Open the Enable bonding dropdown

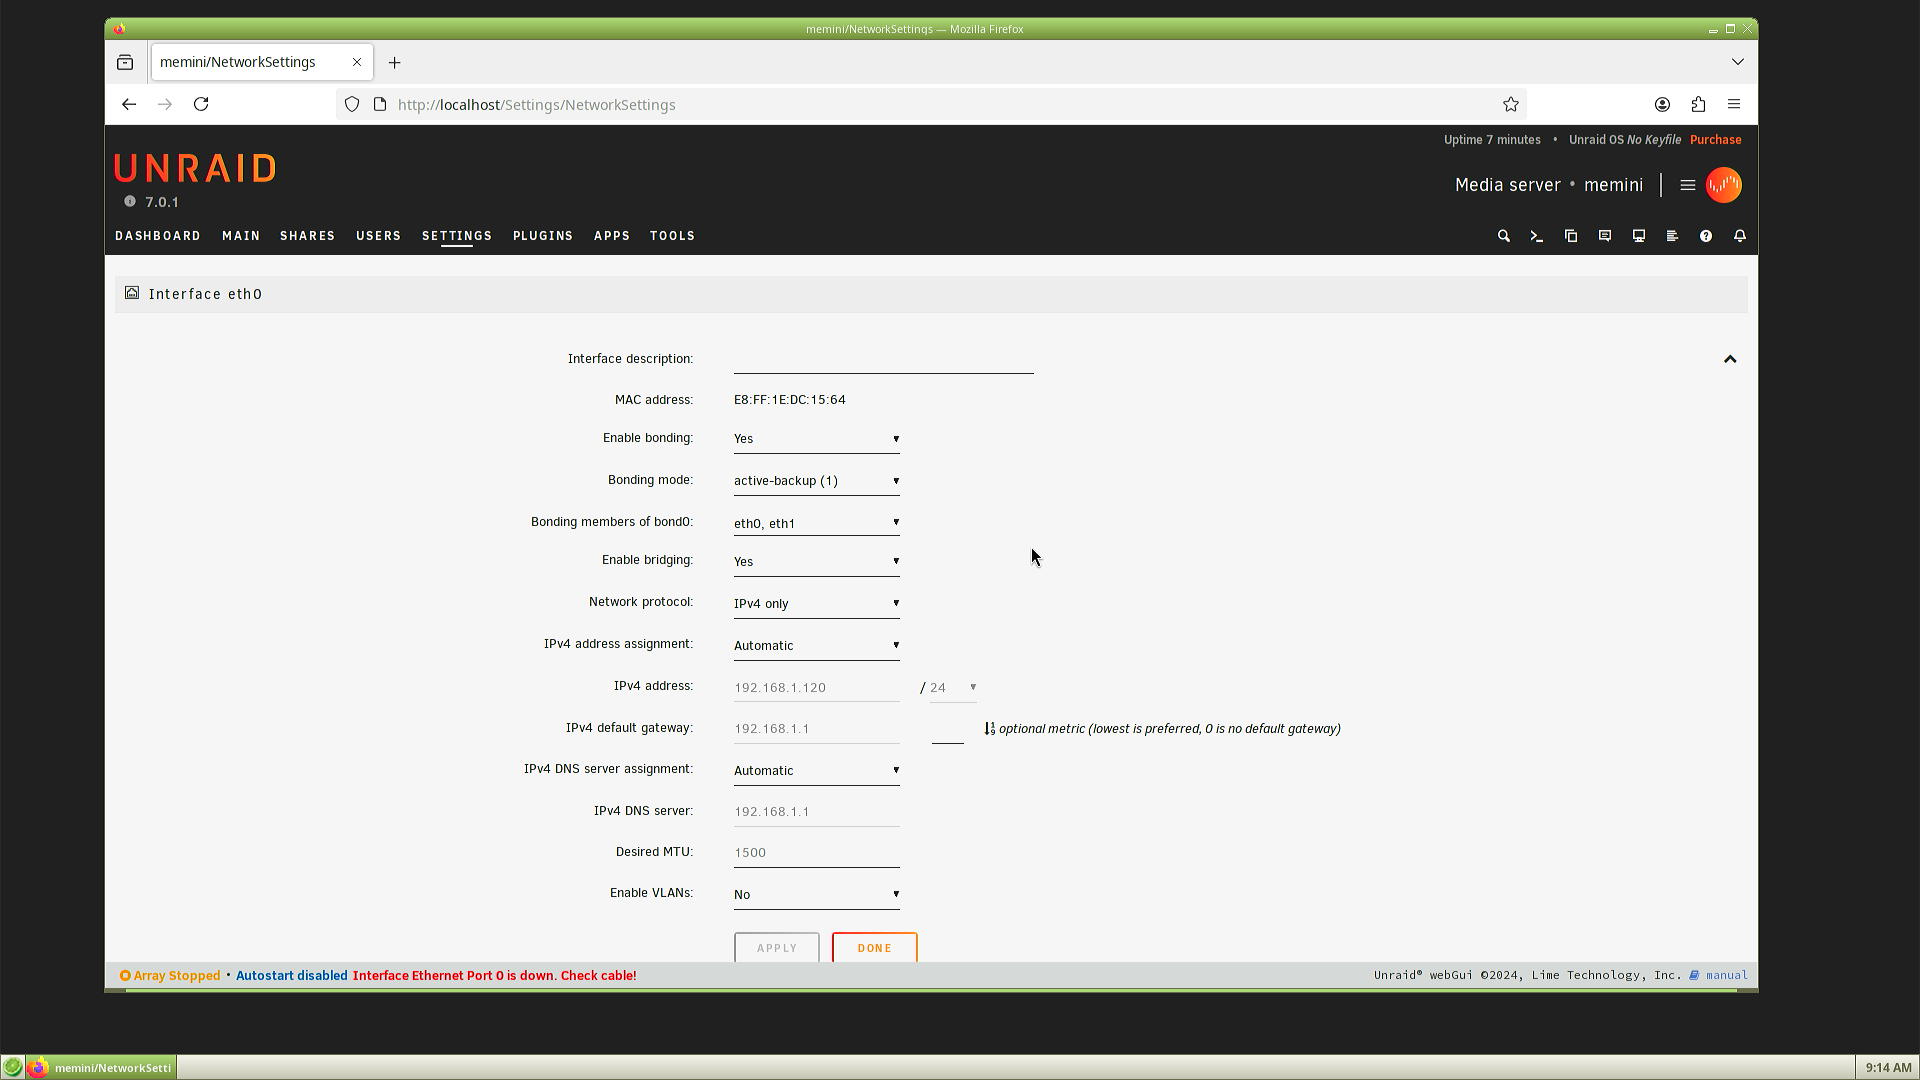click(817, 439)
